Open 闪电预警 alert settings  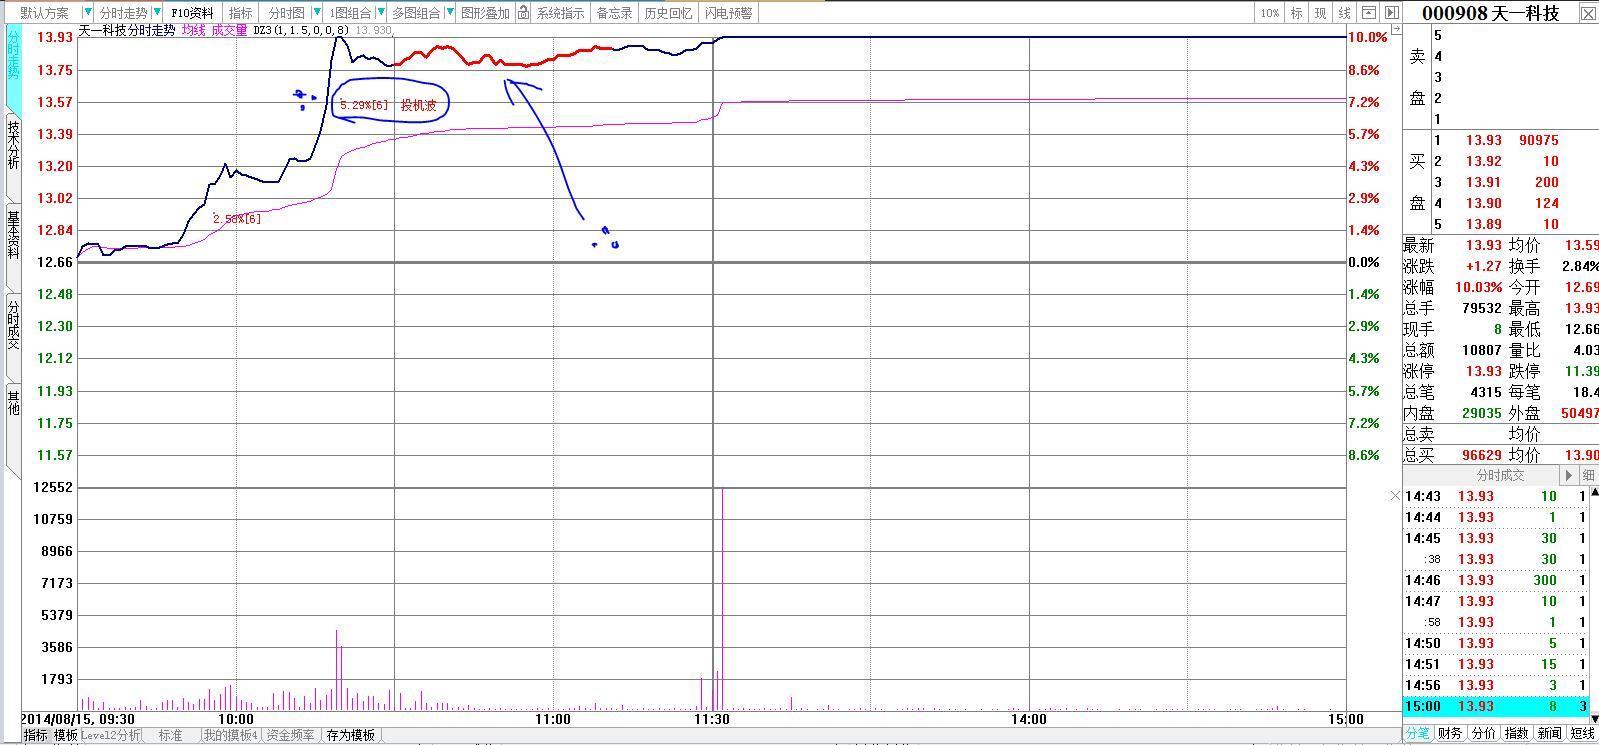click(727, 13)
